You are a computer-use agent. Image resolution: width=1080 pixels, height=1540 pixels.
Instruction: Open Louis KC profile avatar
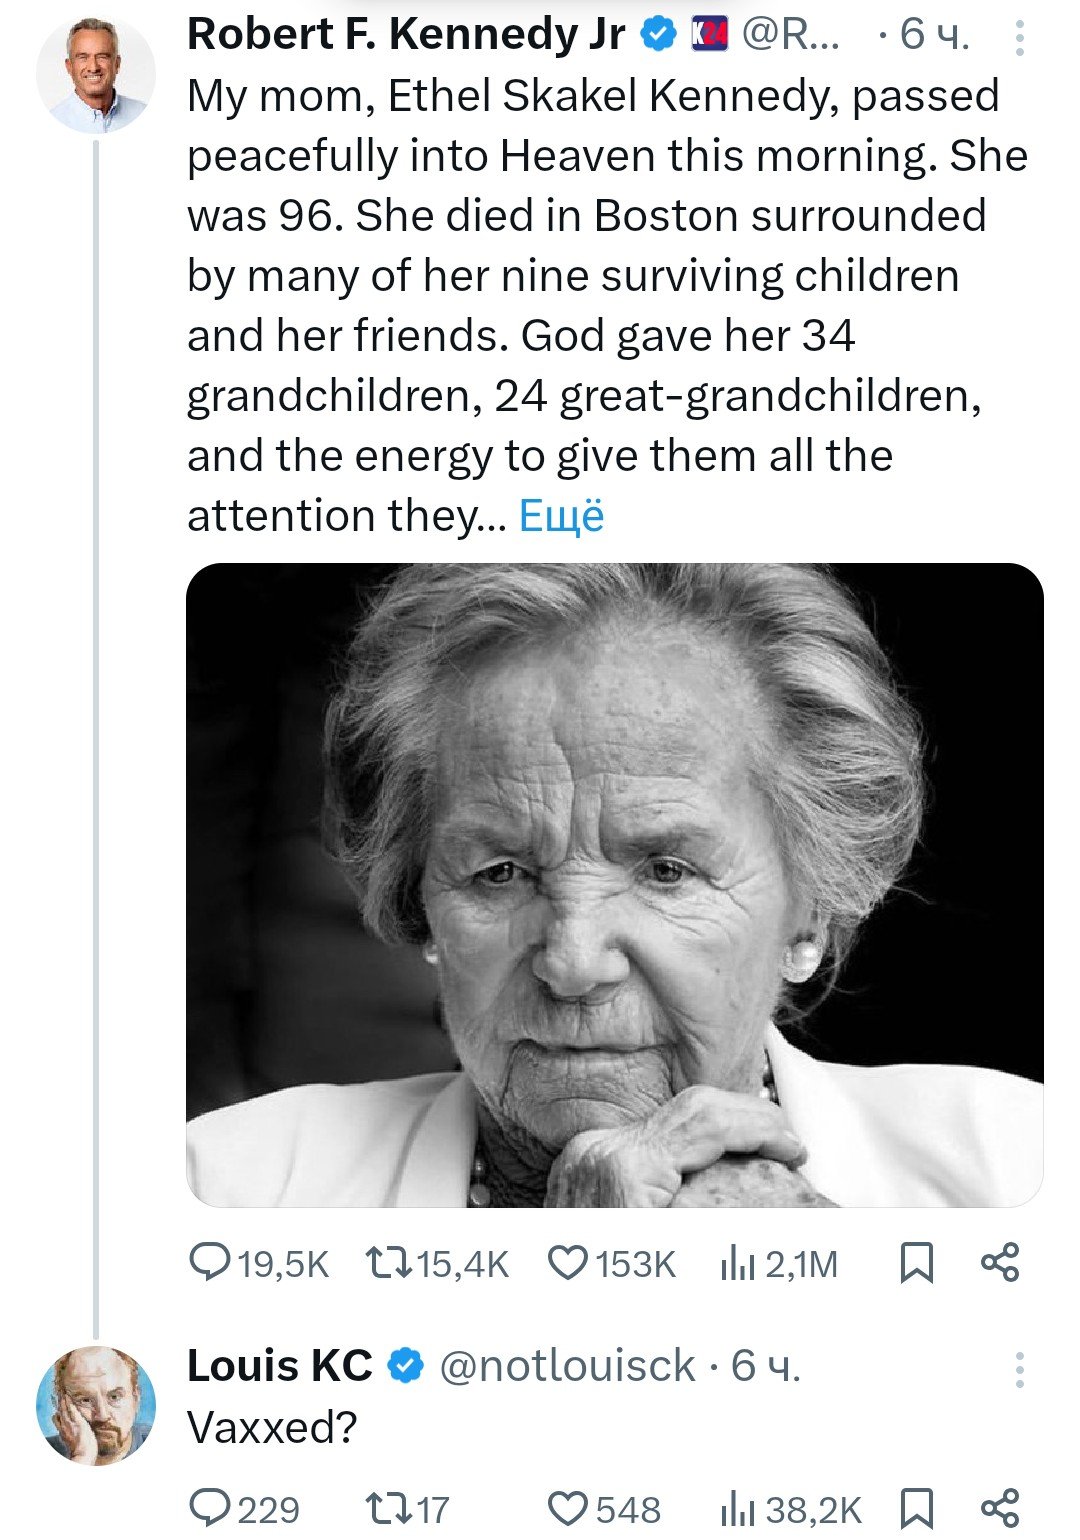click(96, 1406)
